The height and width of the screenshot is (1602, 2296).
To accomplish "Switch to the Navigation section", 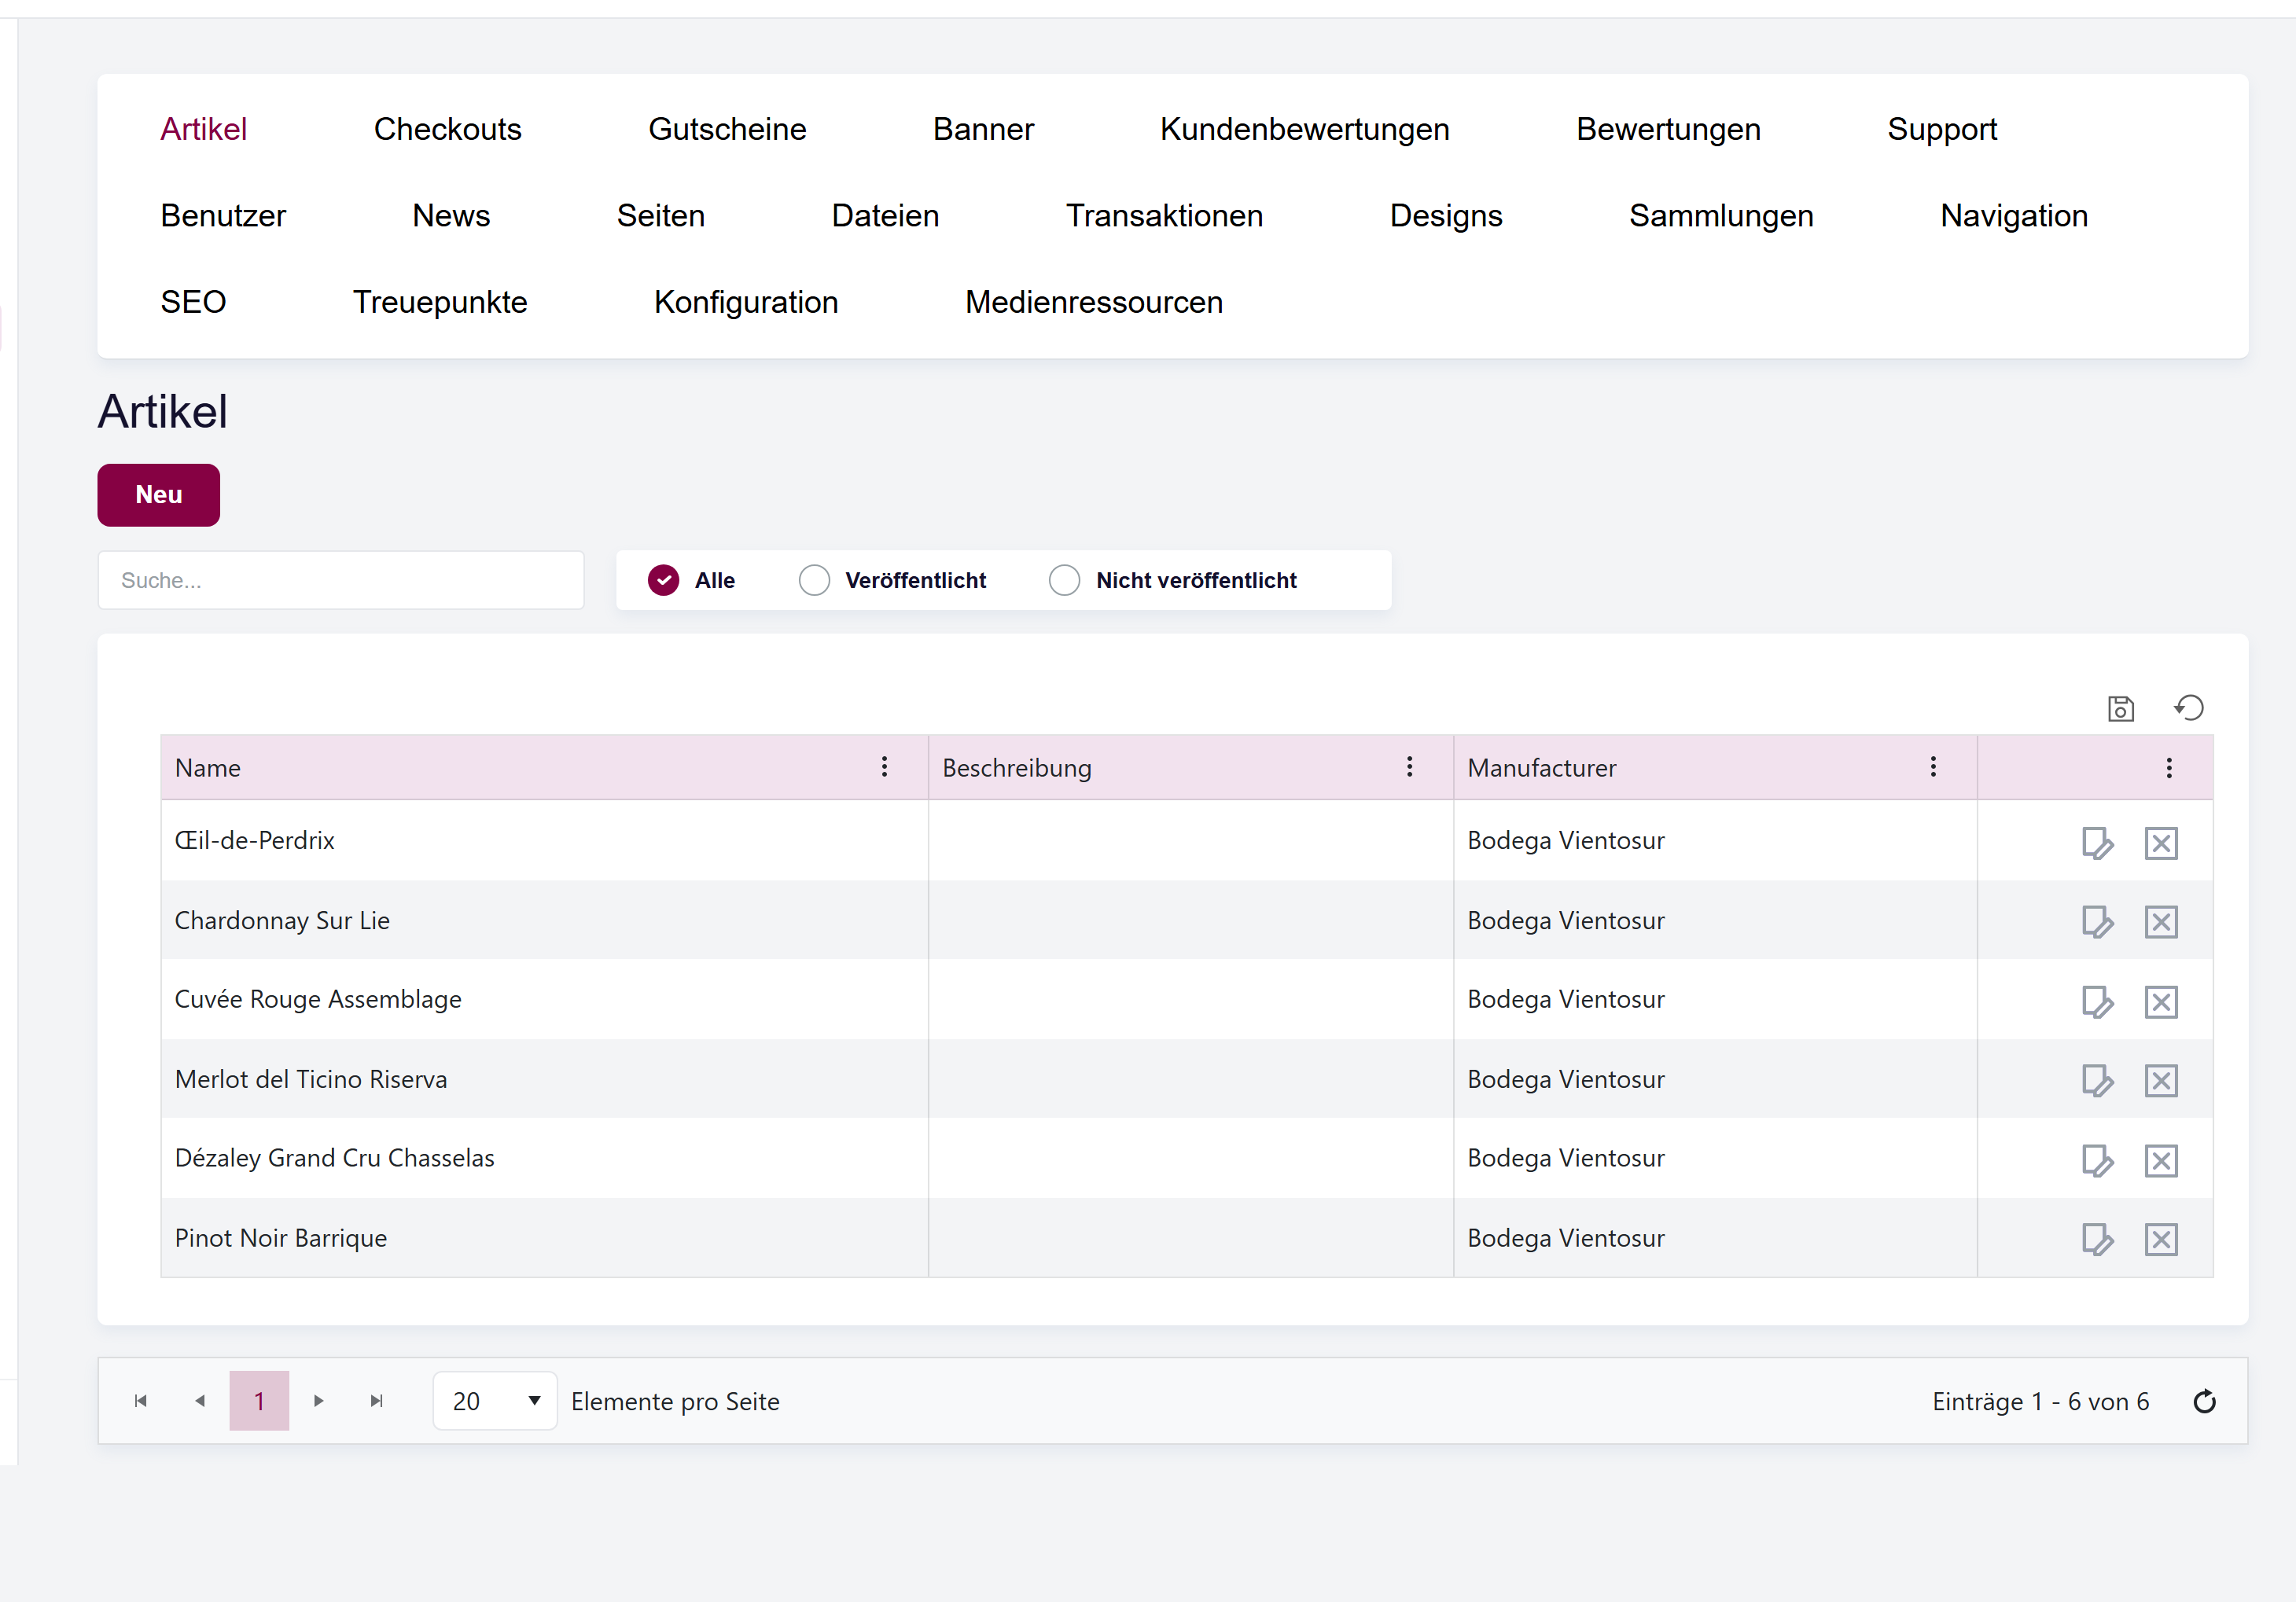I will 2014,215.
